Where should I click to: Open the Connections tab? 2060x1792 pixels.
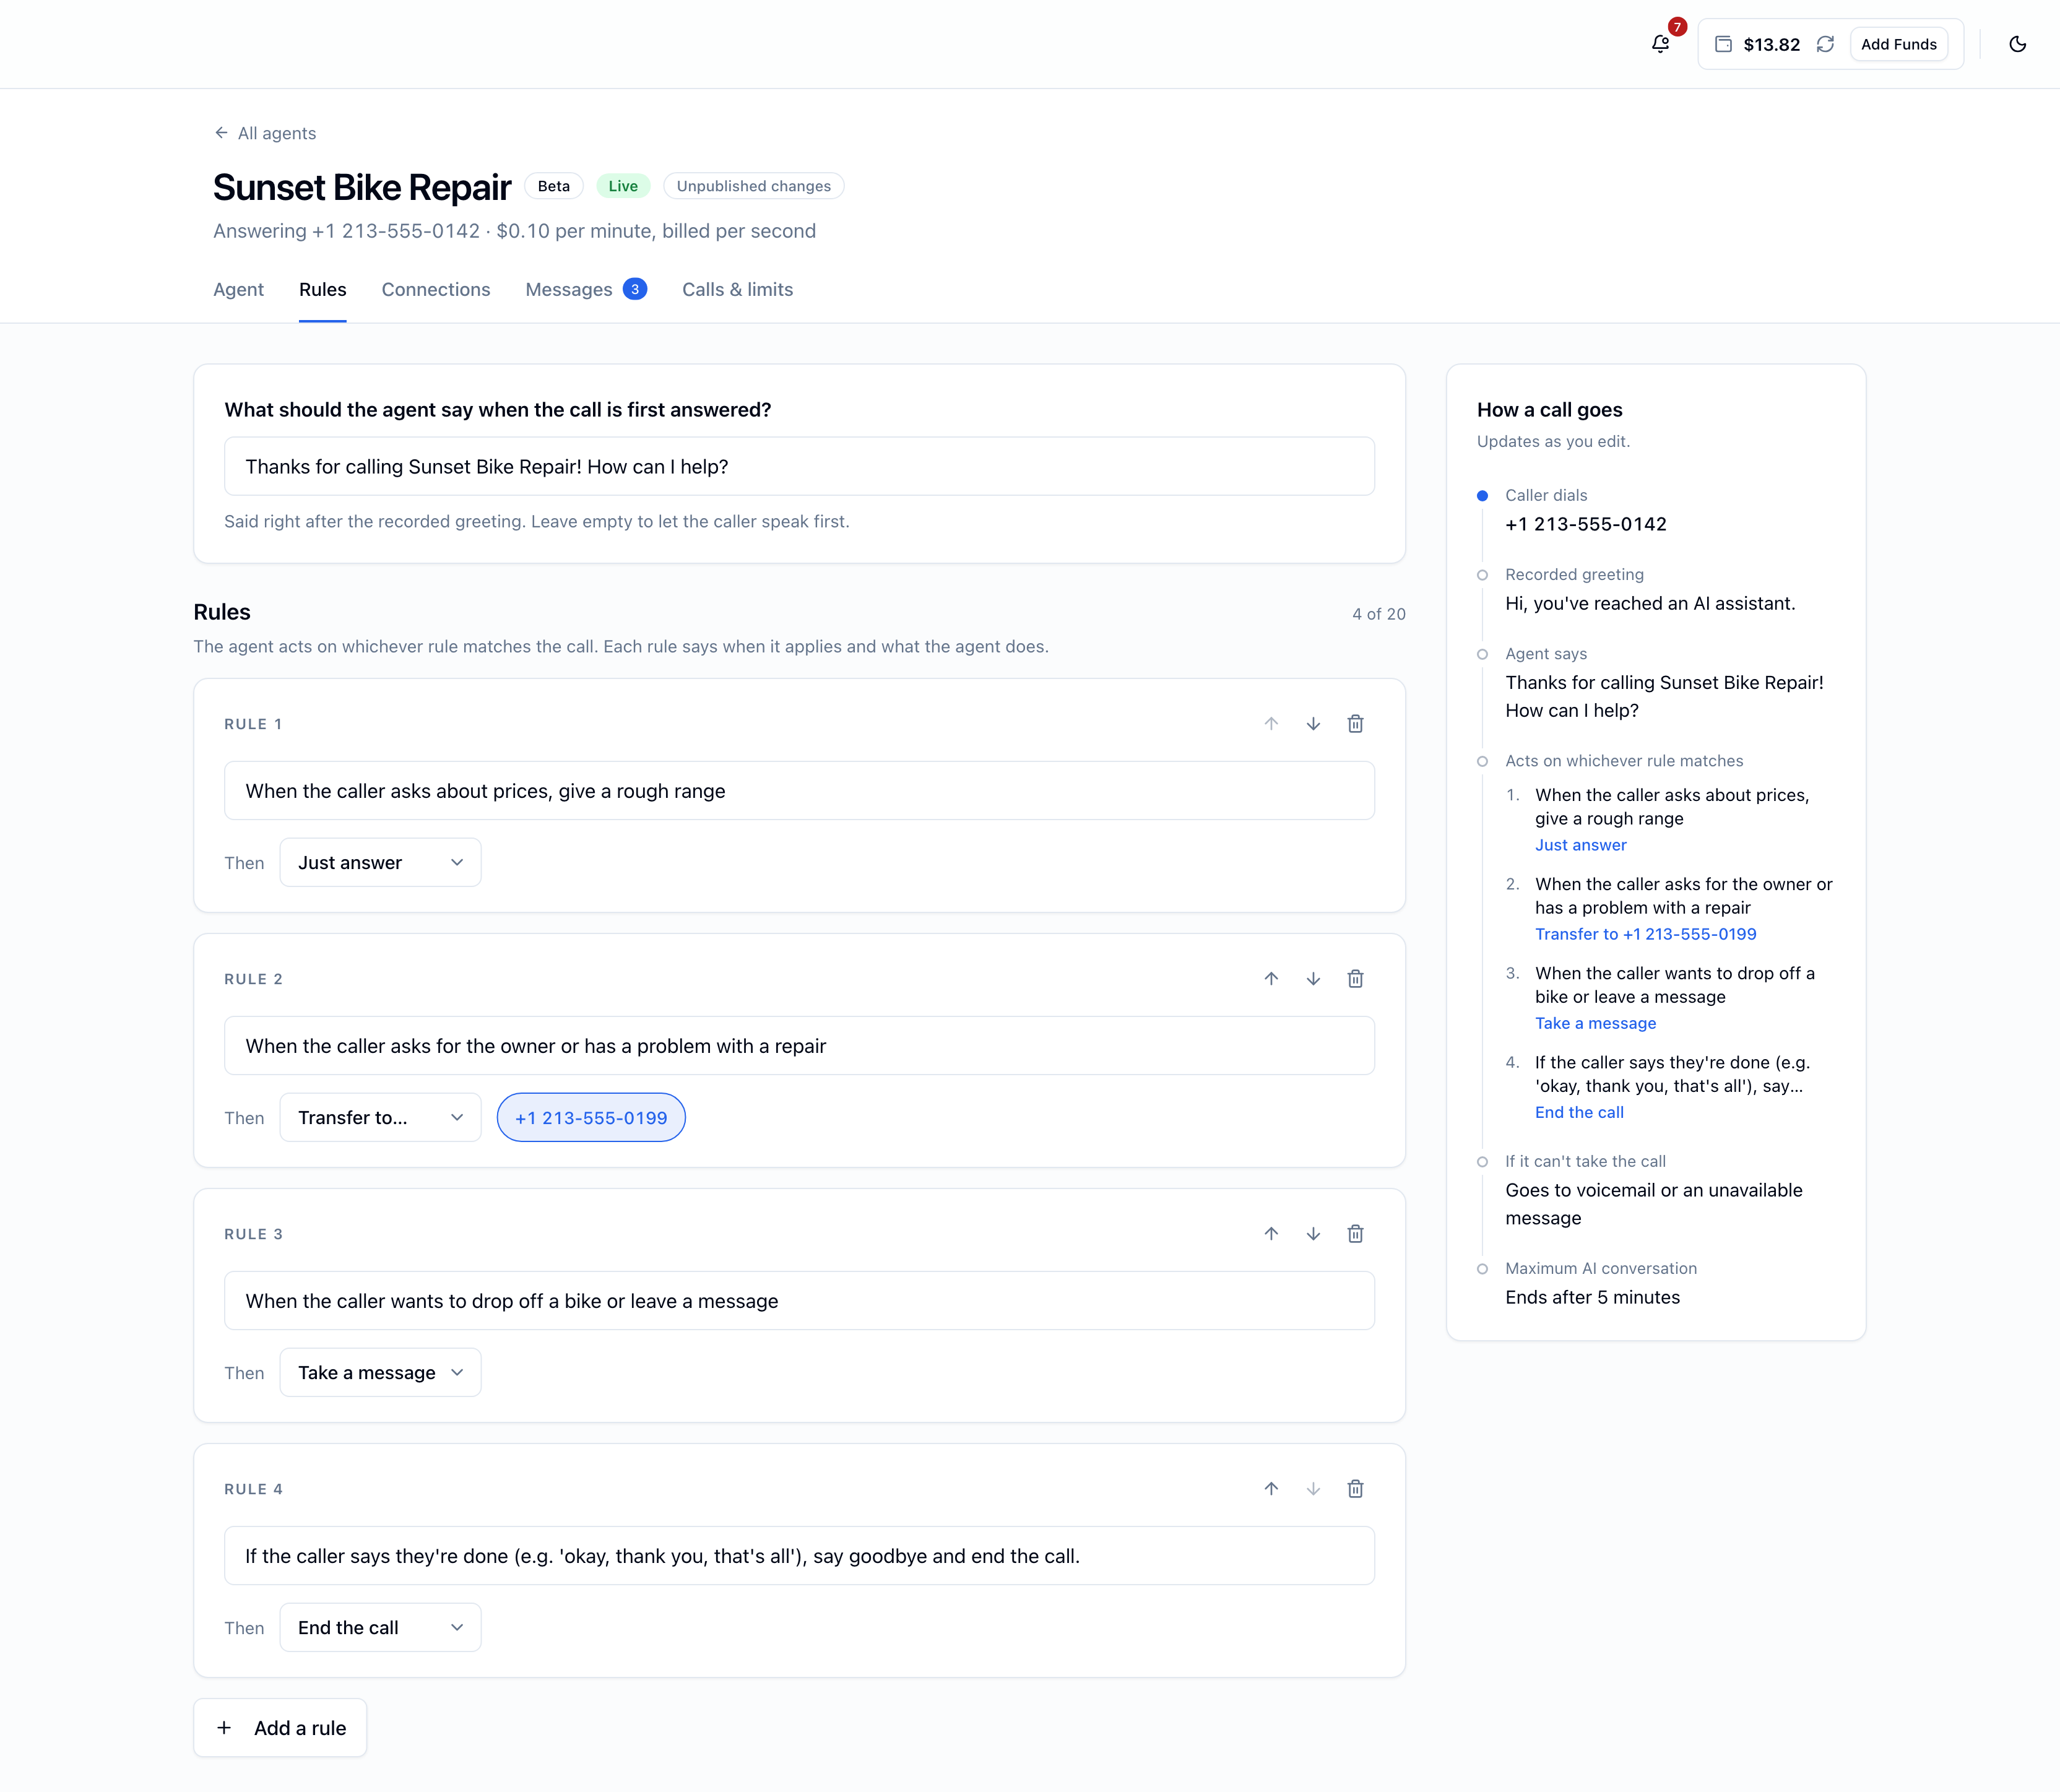(436, 290)
